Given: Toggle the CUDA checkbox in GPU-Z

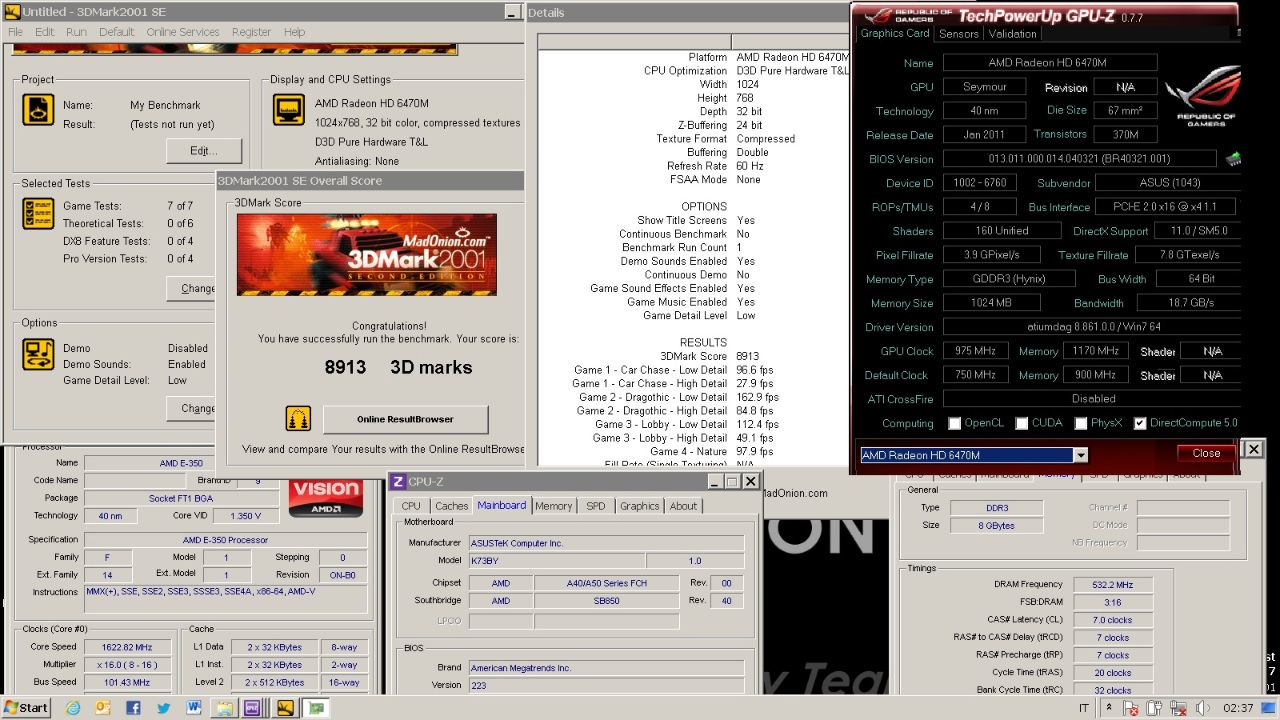Looking at the screenshot, I should tap(1021, 423).
